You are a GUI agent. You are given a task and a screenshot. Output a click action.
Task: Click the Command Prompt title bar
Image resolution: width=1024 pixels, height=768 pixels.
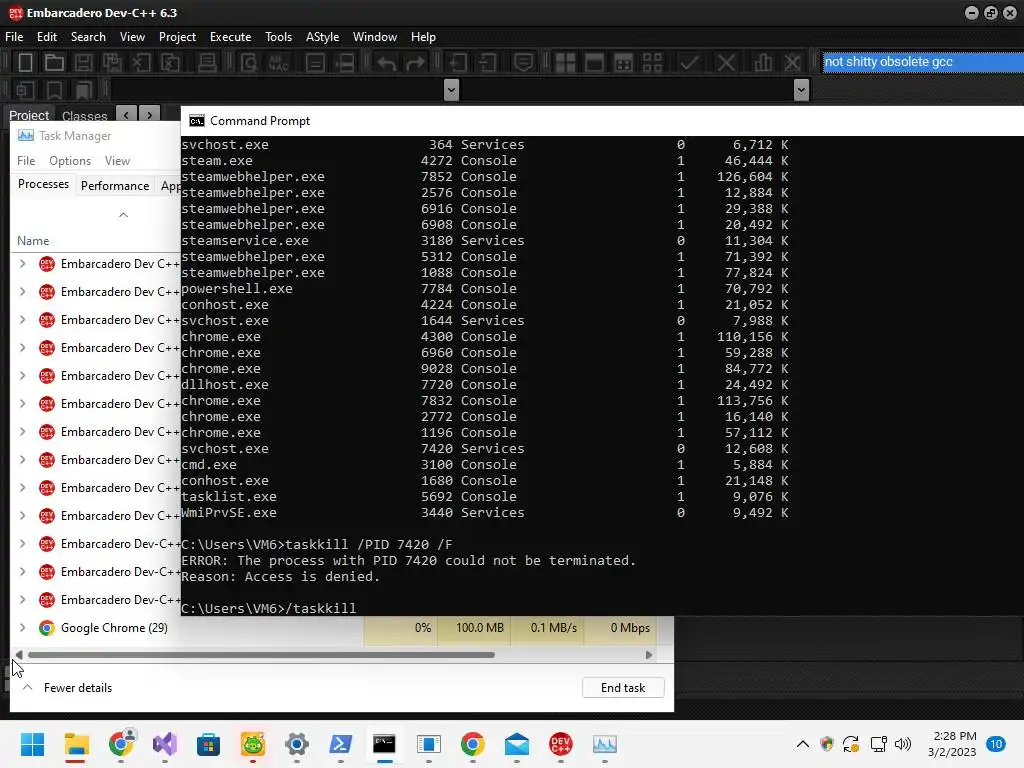click(602, 121)
